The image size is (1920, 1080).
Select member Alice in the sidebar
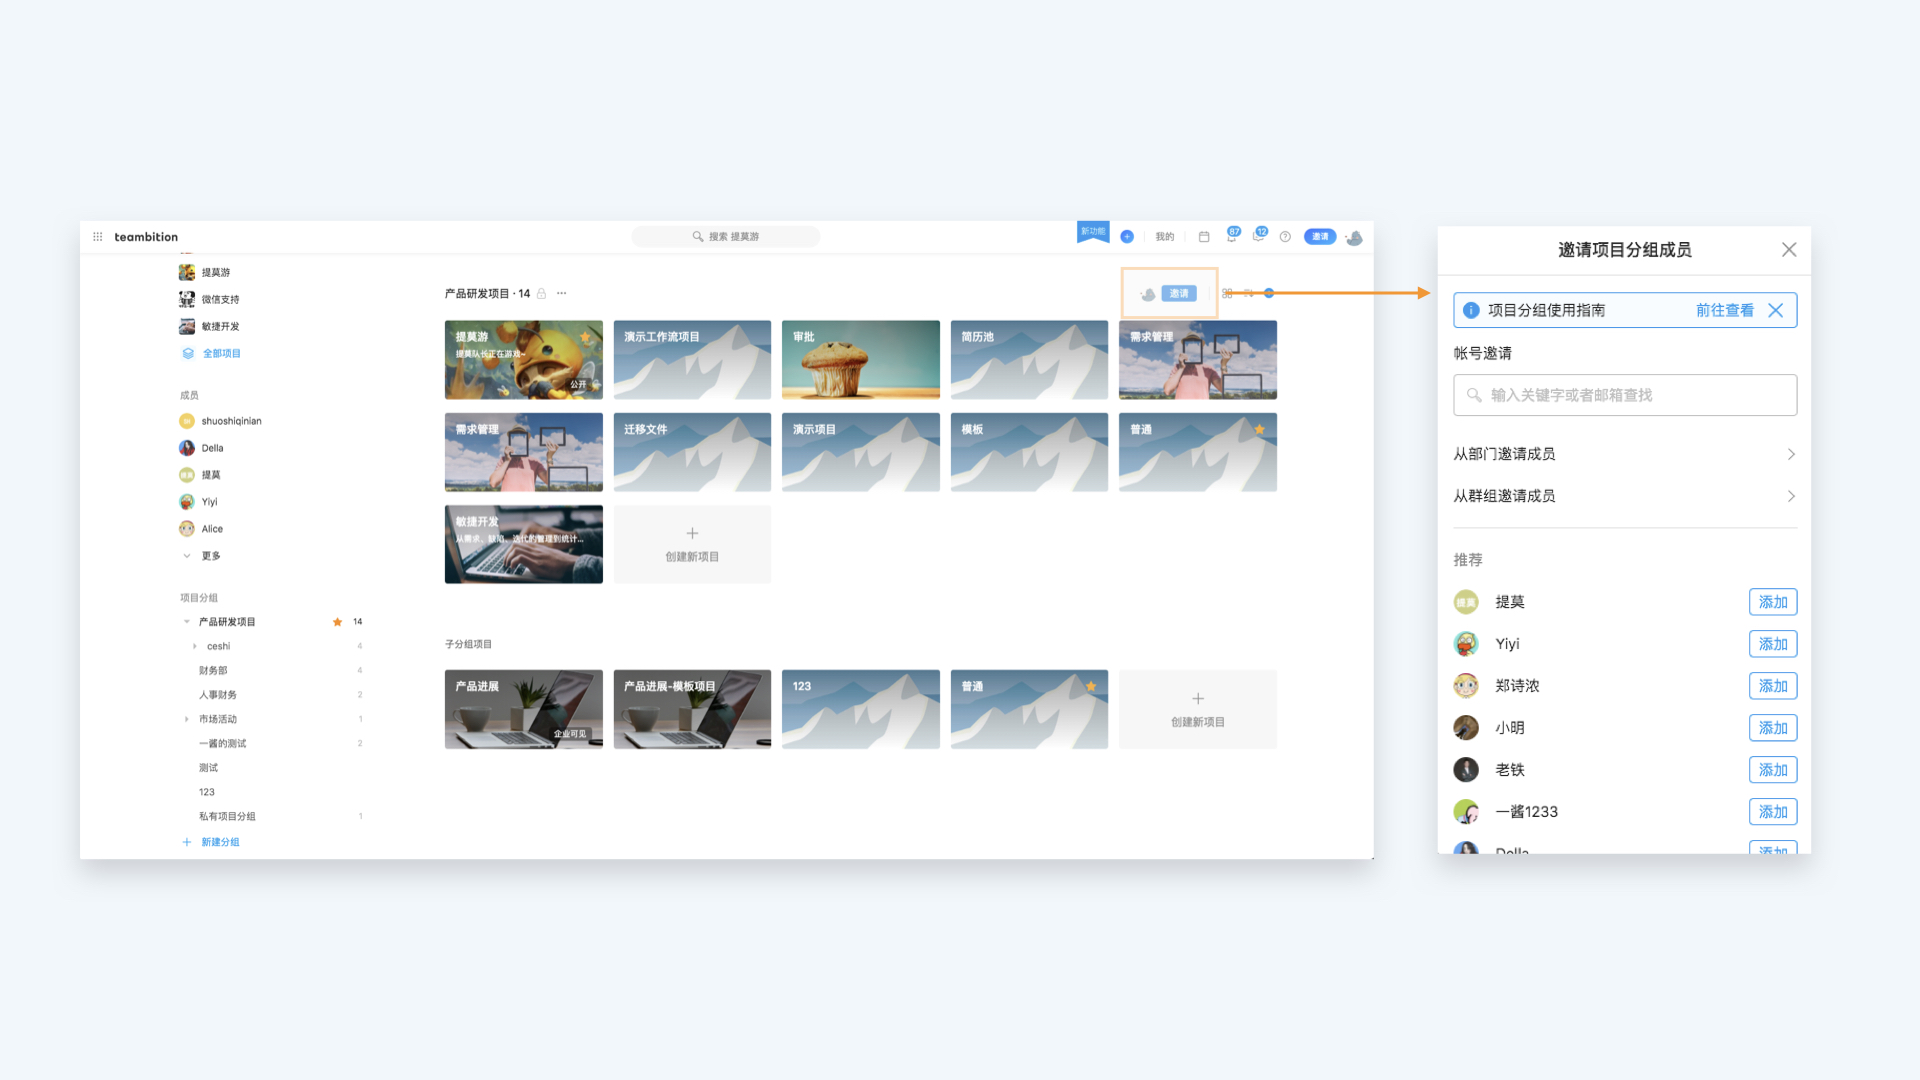pyautogui.click(x=201, y=529)
